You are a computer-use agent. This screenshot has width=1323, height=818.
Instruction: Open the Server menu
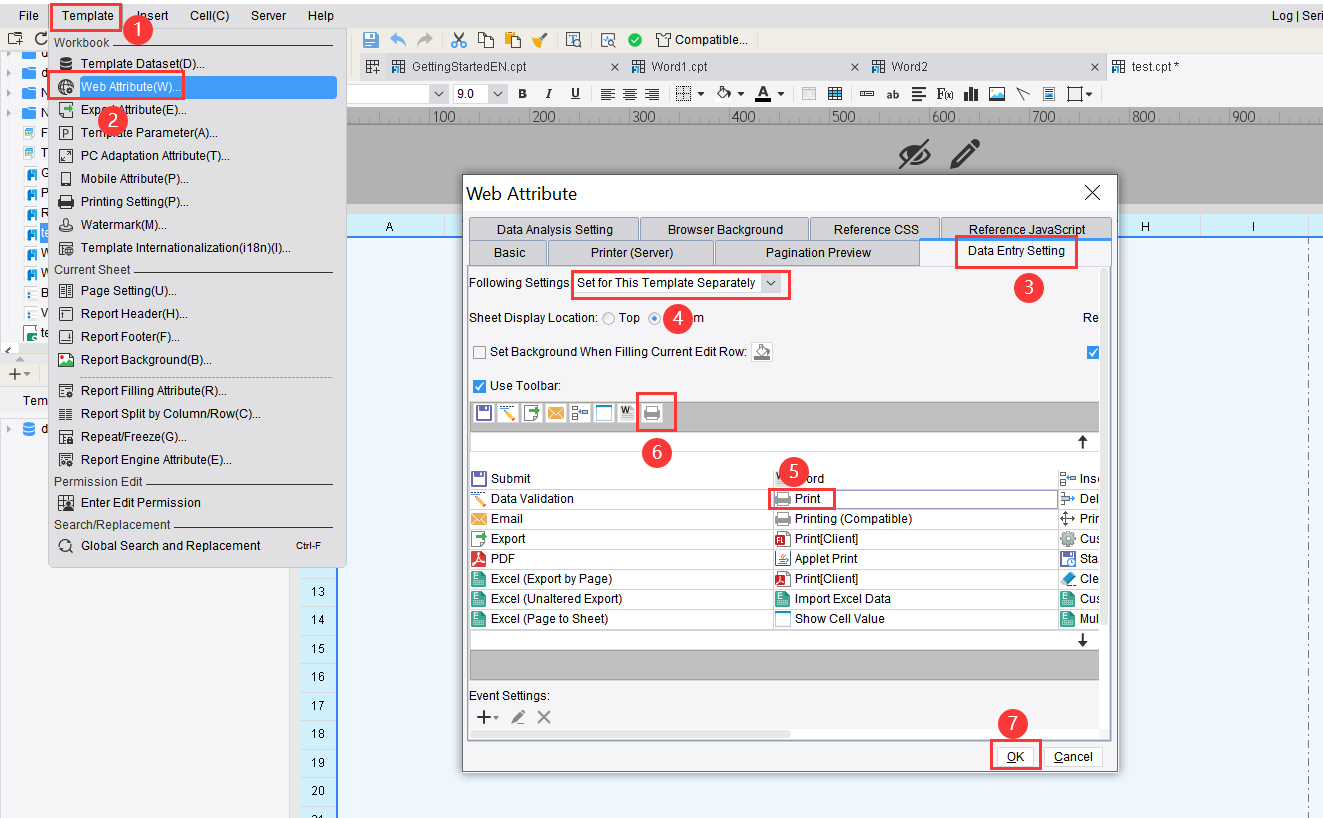[x=267, y=15]
